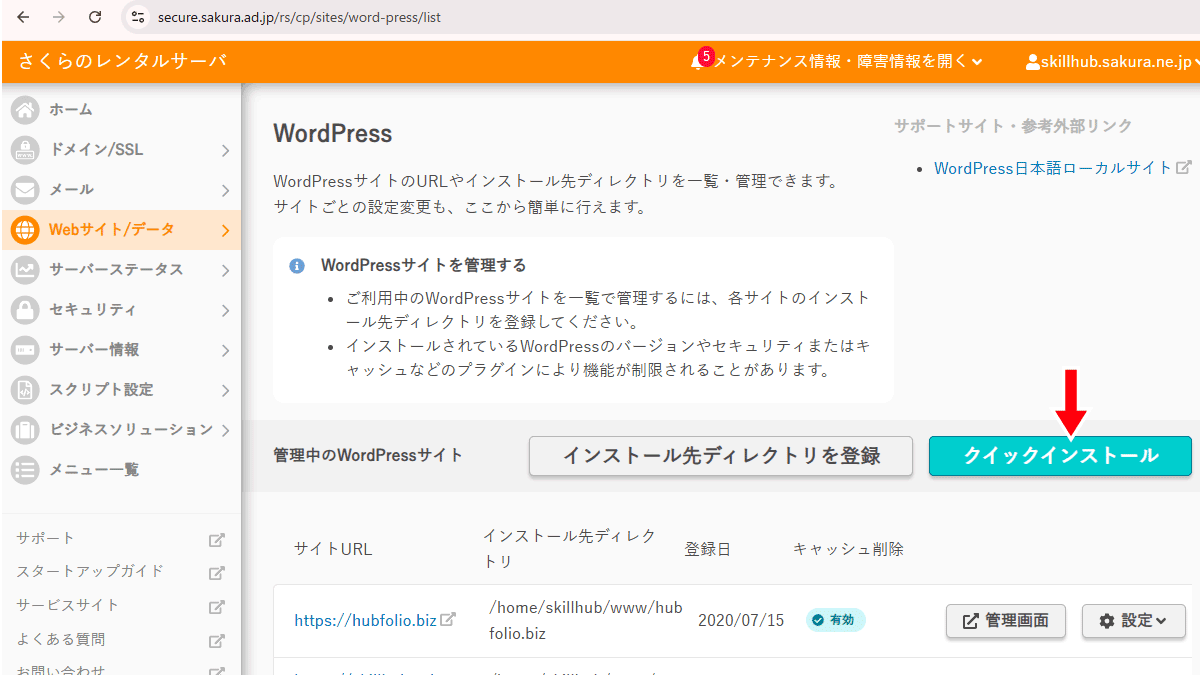Screen dimensions: 1200x675
Task: Click the user account icon in the header
Action: click(x=1033, y=61)
